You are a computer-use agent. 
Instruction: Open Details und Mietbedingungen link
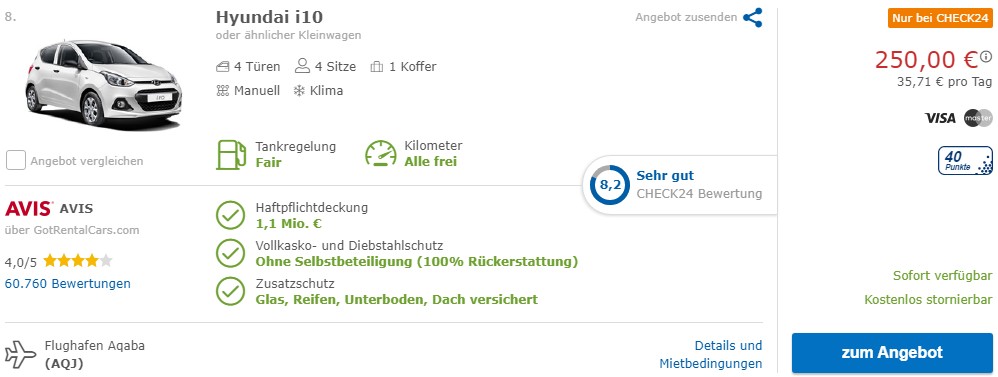coord(710,355)
